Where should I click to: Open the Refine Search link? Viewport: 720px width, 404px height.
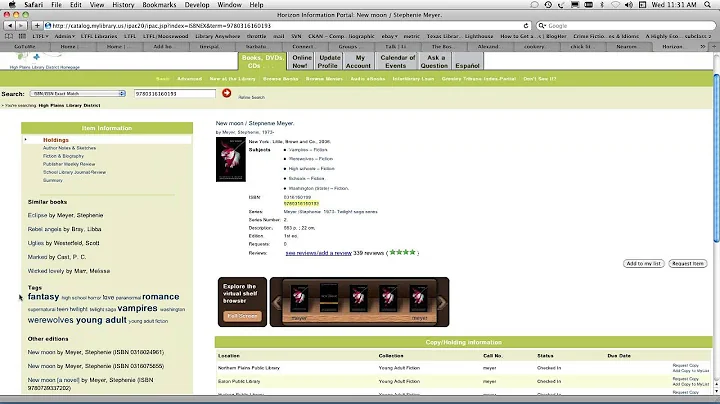[x=252, y=97]
